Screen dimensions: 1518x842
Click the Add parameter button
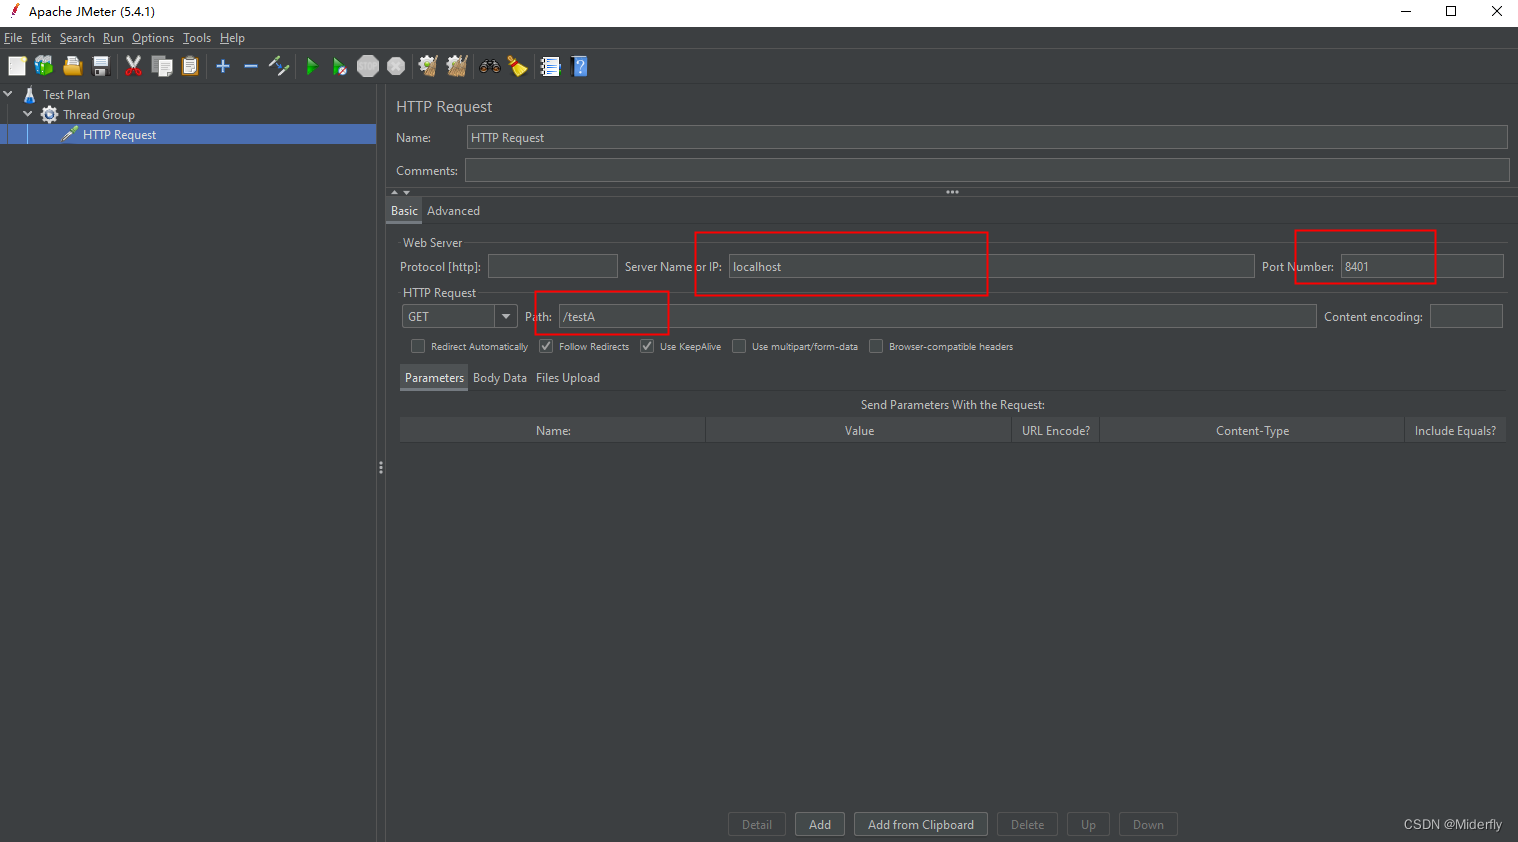[820, 824]
